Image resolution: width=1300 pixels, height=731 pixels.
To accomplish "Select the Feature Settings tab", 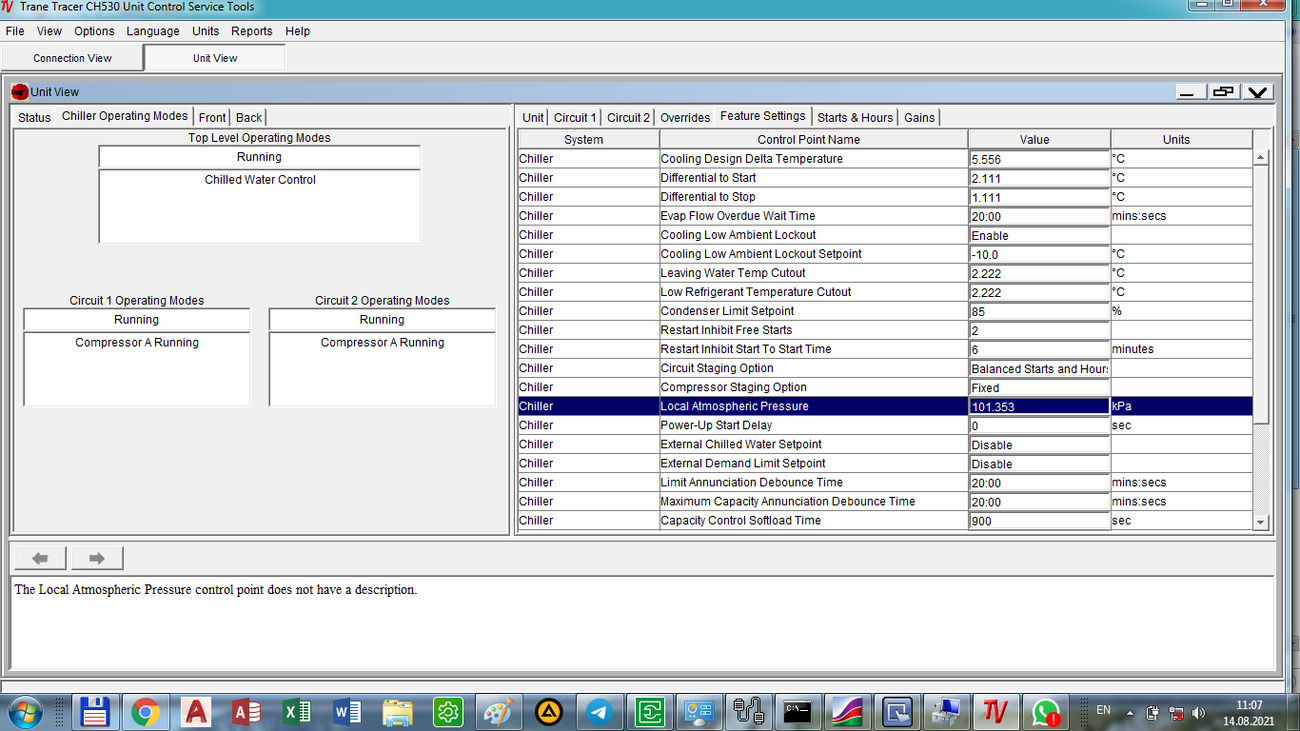I will pos(763,116).
